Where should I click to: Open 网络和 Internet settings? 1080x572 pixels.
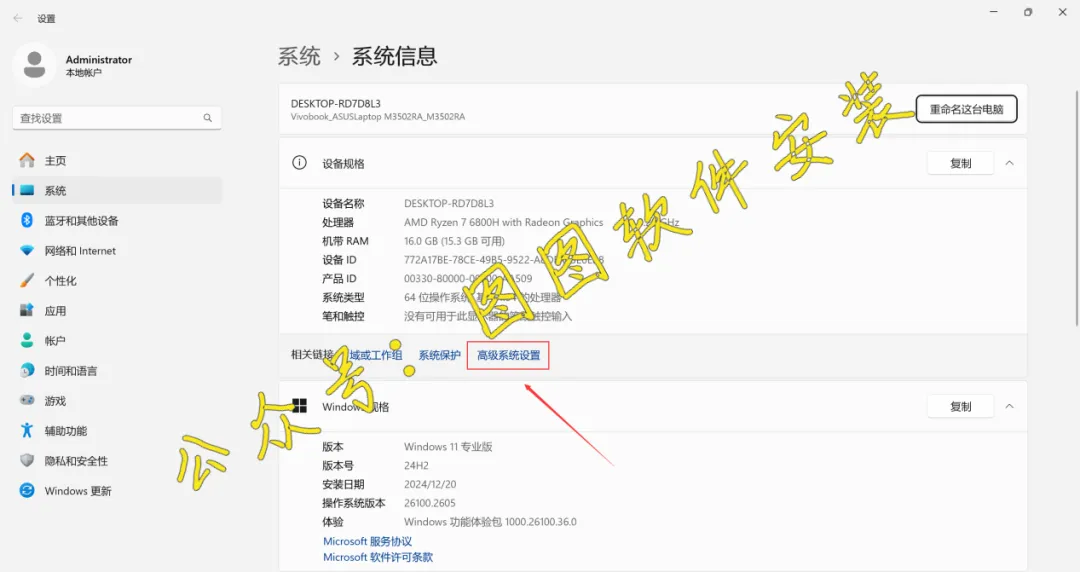(117, 251)
